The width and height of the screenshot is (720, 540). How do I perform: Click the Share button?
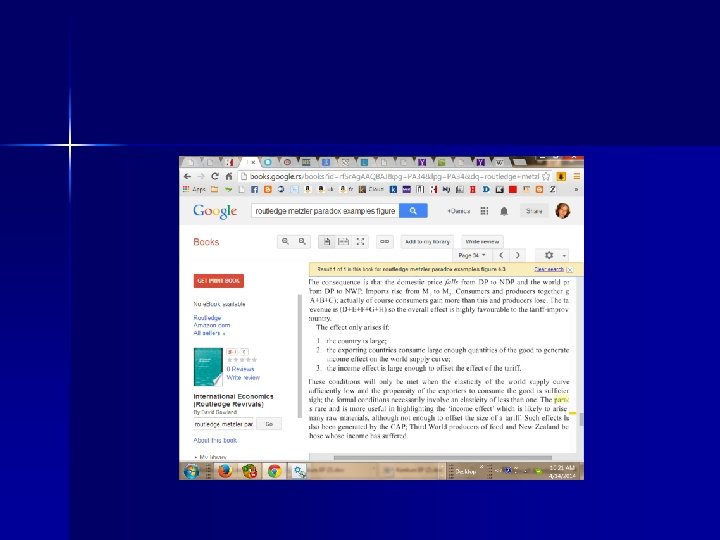pyautogui.click(x=534, y=211)
